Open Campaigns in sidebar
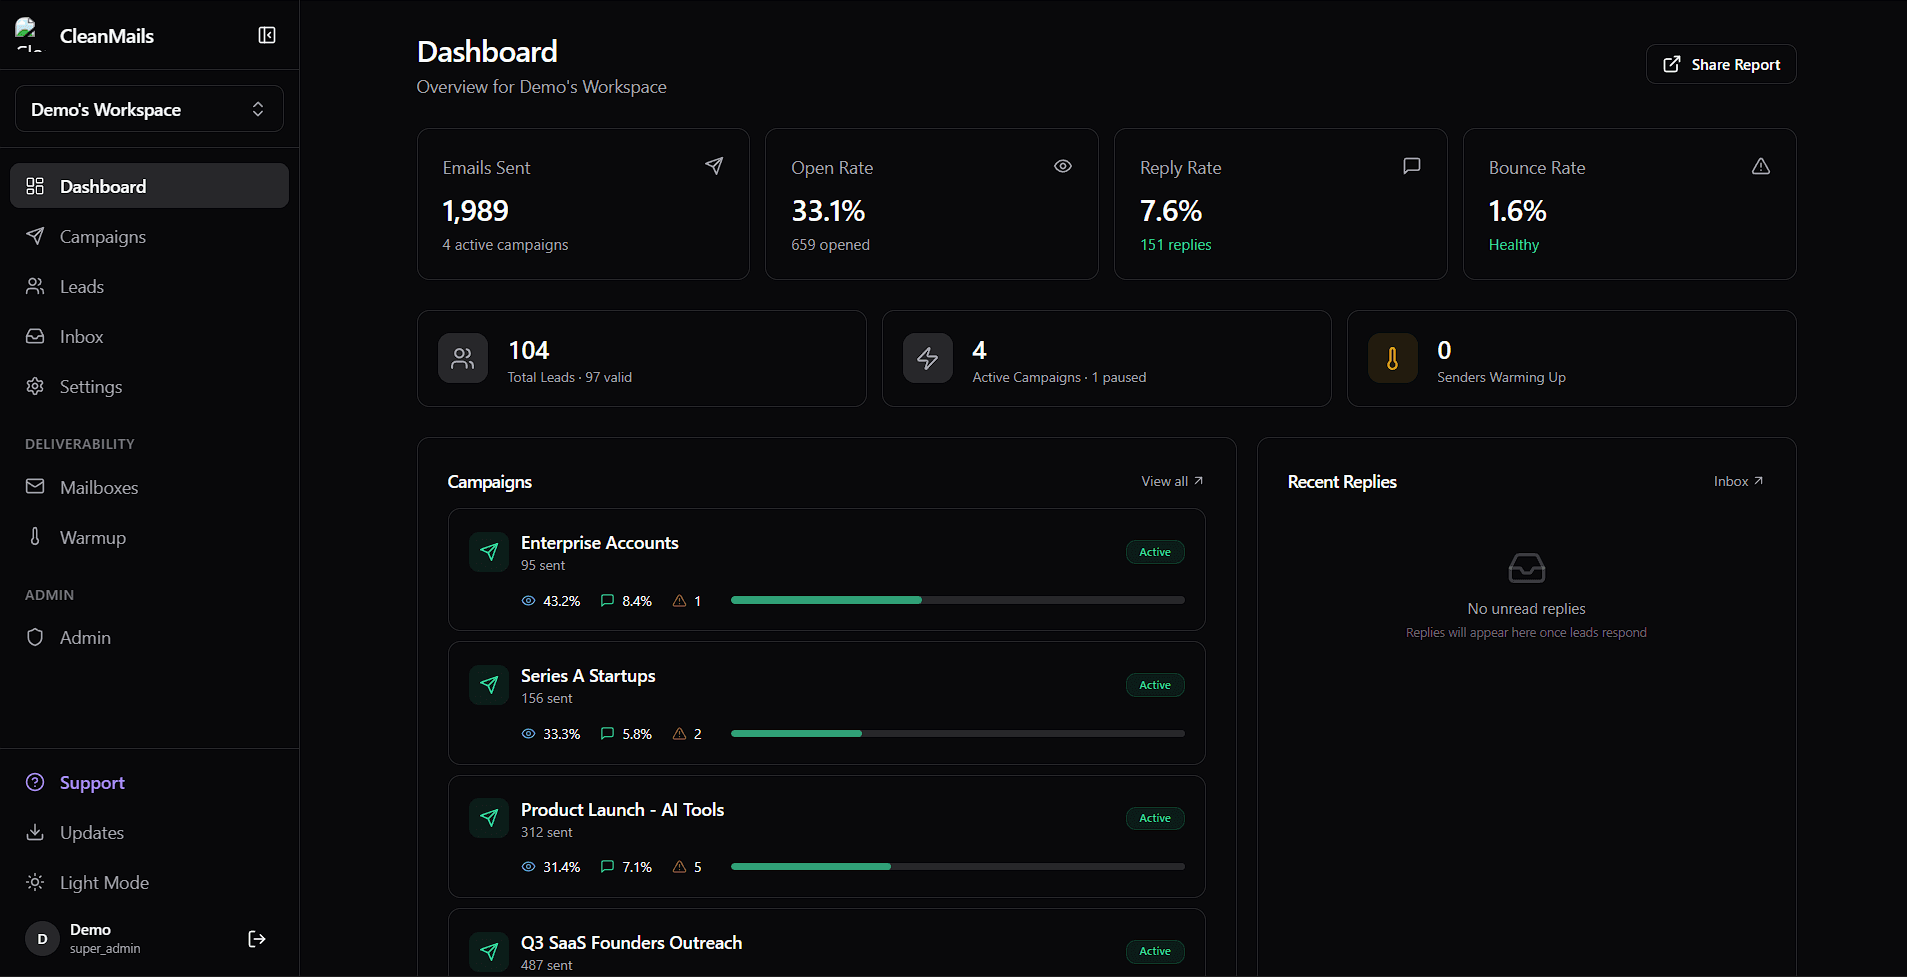The width and height of the screenshot is (1907, 977). [x=149, y=236]
